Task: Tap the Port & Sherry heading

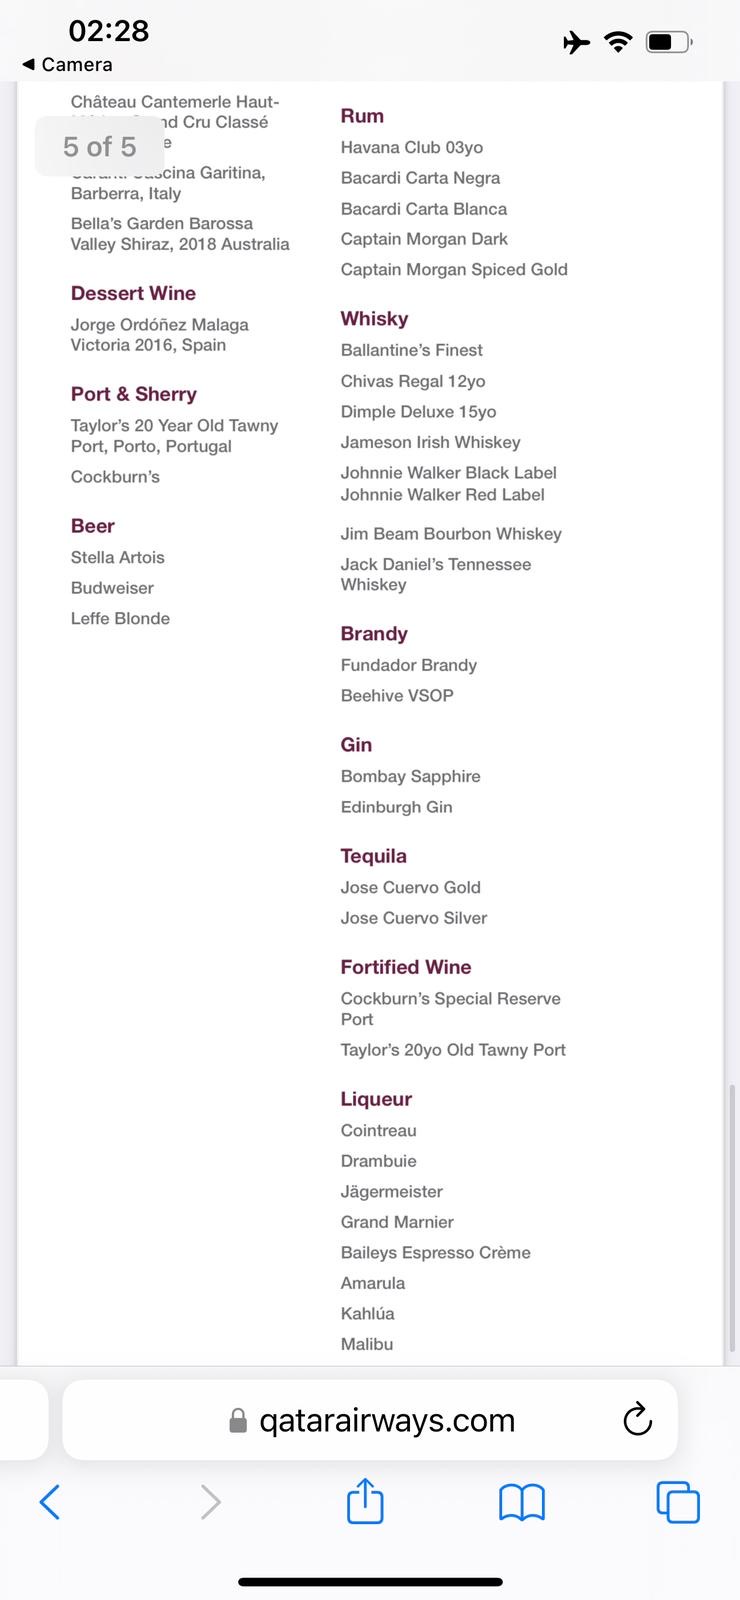Action: pyautogui.click(x=133, y=394)
